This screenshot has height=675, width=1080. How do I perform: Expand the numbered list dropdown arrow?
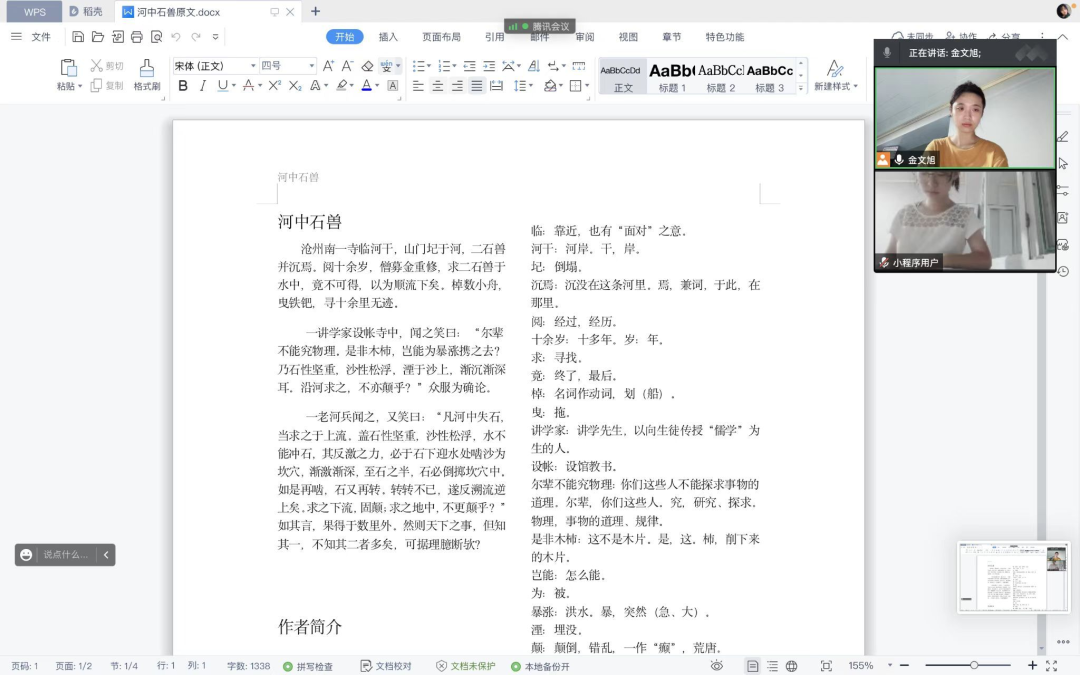pyautogui.click(x=455, y=66)
